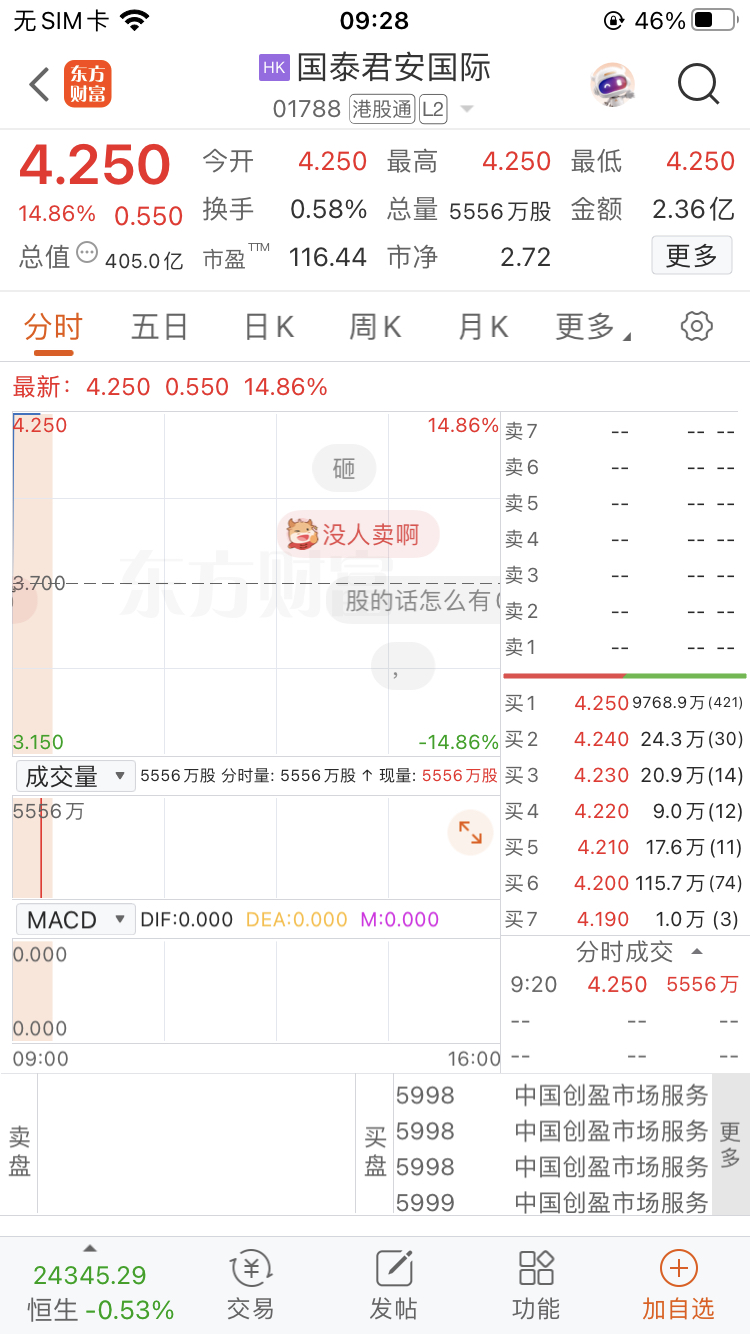
Task: Tap the large 4.250 price
Action: (x=95, y=165)
